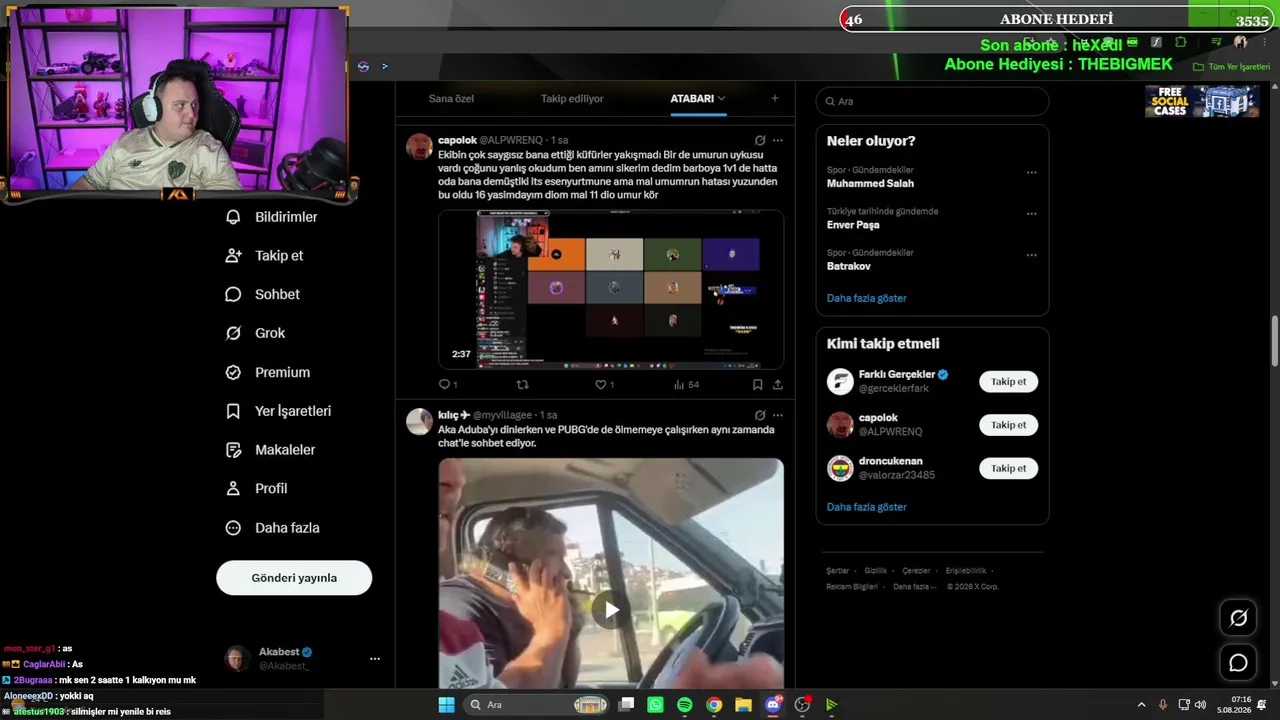Open more options on kılıç post
Viewport: 1280px width, 720px height.
click(778, 415)
